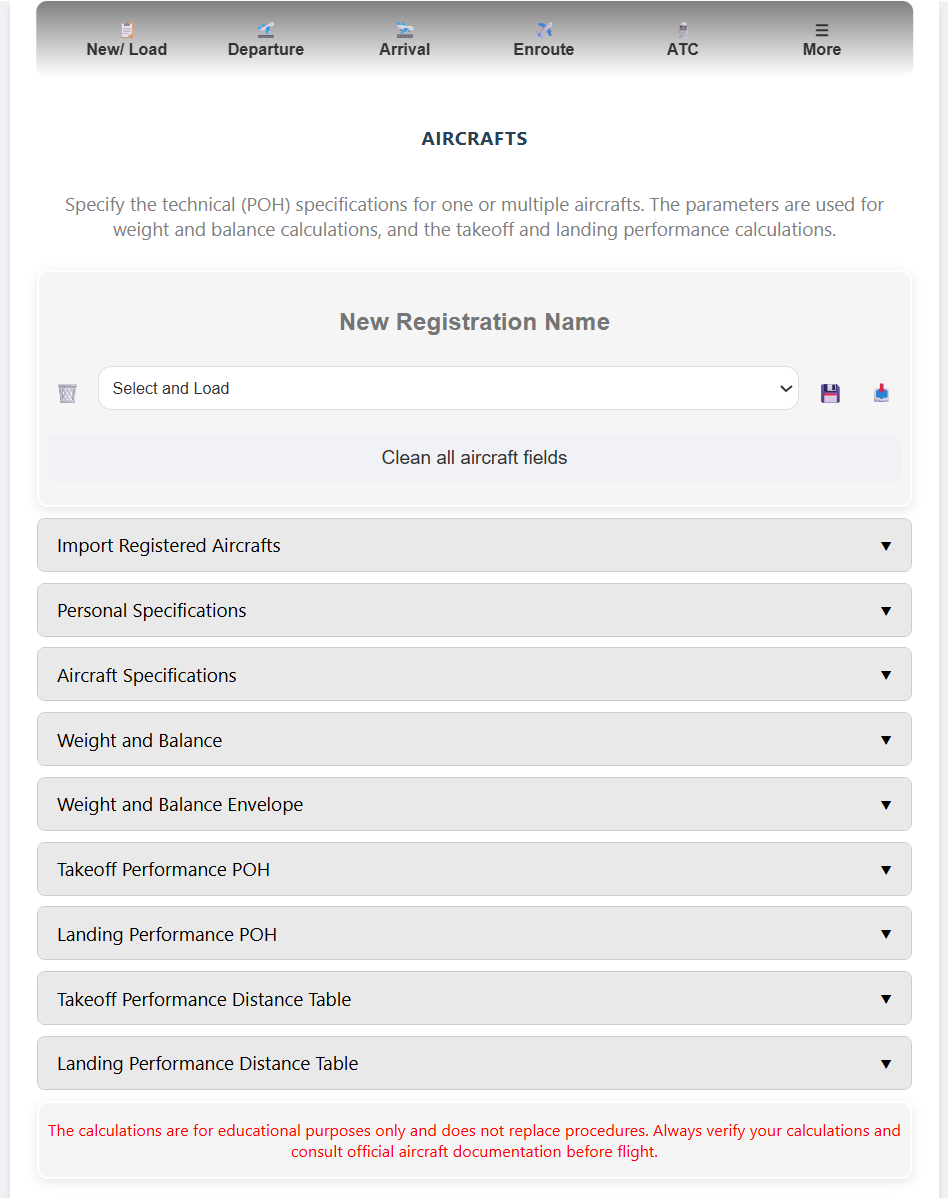Click the trash bin delete icon
This screenshot has height=1198, width=948.
click(67, 393)
